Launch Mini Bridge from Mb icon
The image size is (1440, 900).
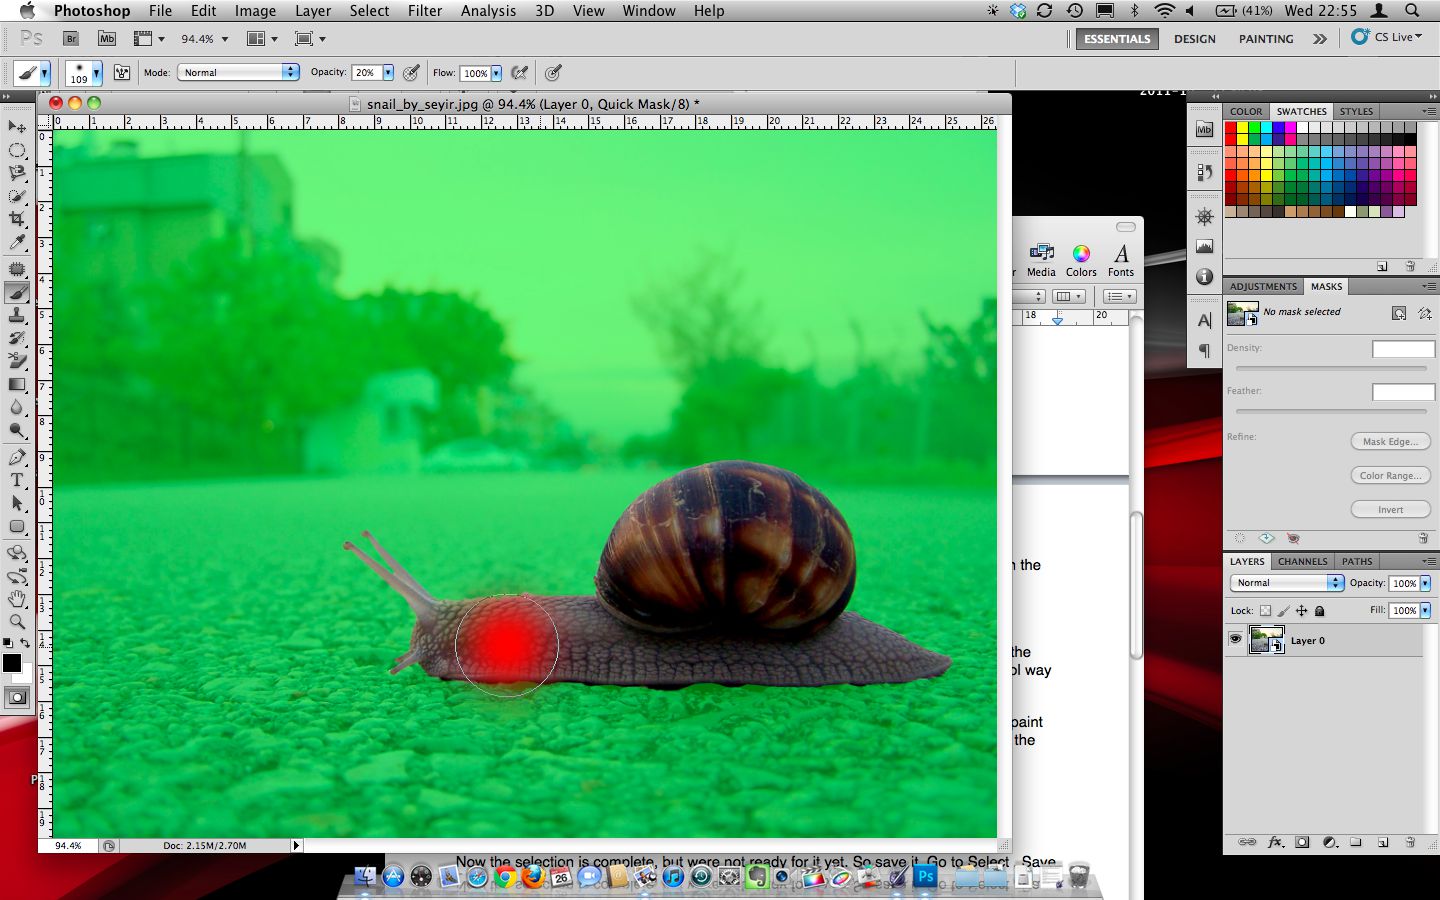(x=107, y=39)
